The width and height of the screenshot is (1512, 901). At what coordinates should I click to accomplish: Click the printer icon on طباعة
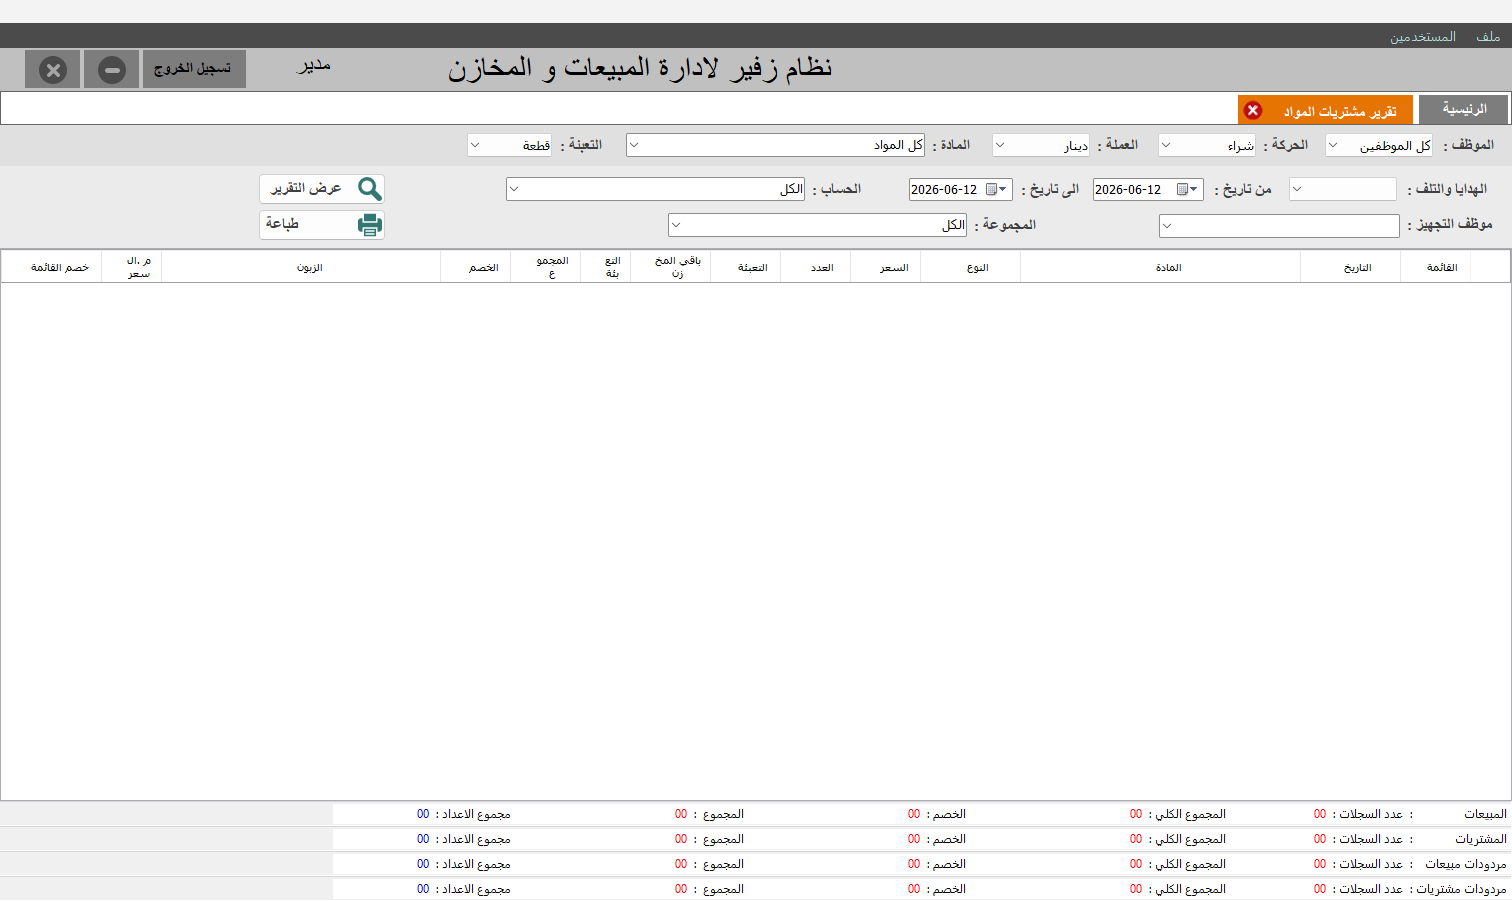coord(370,225)
